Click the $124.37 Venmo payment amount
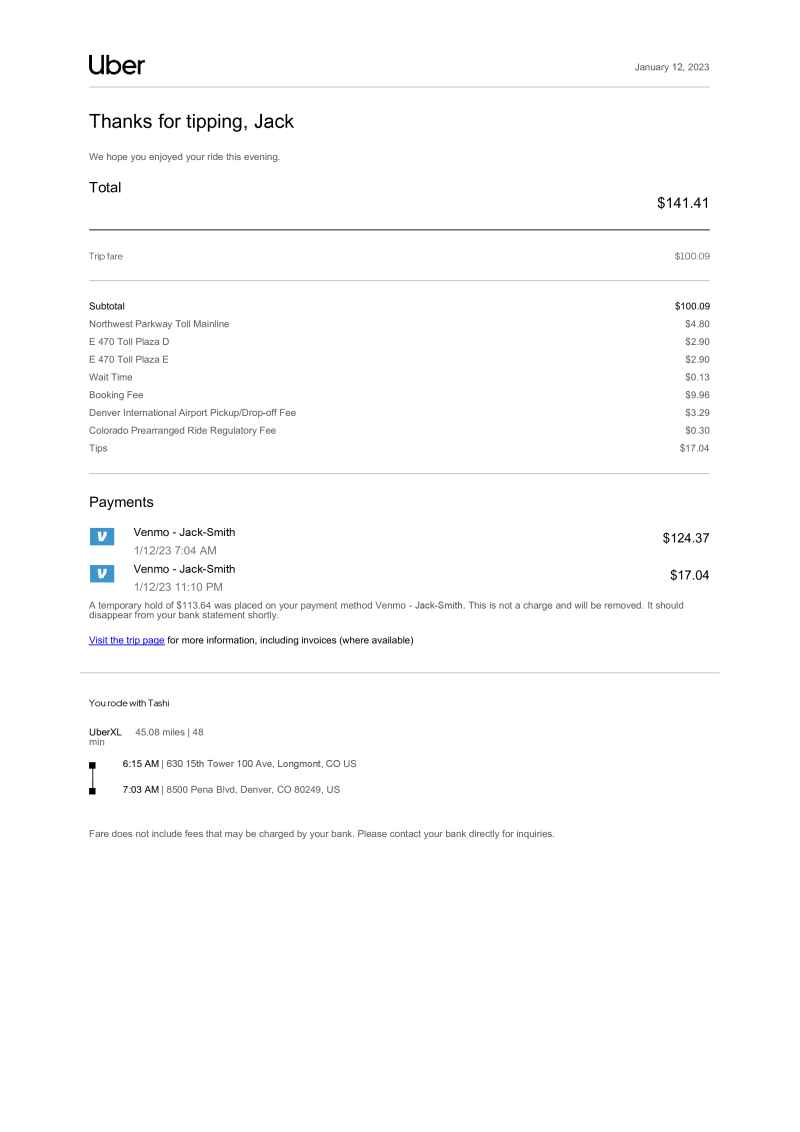 coord(685,538)
